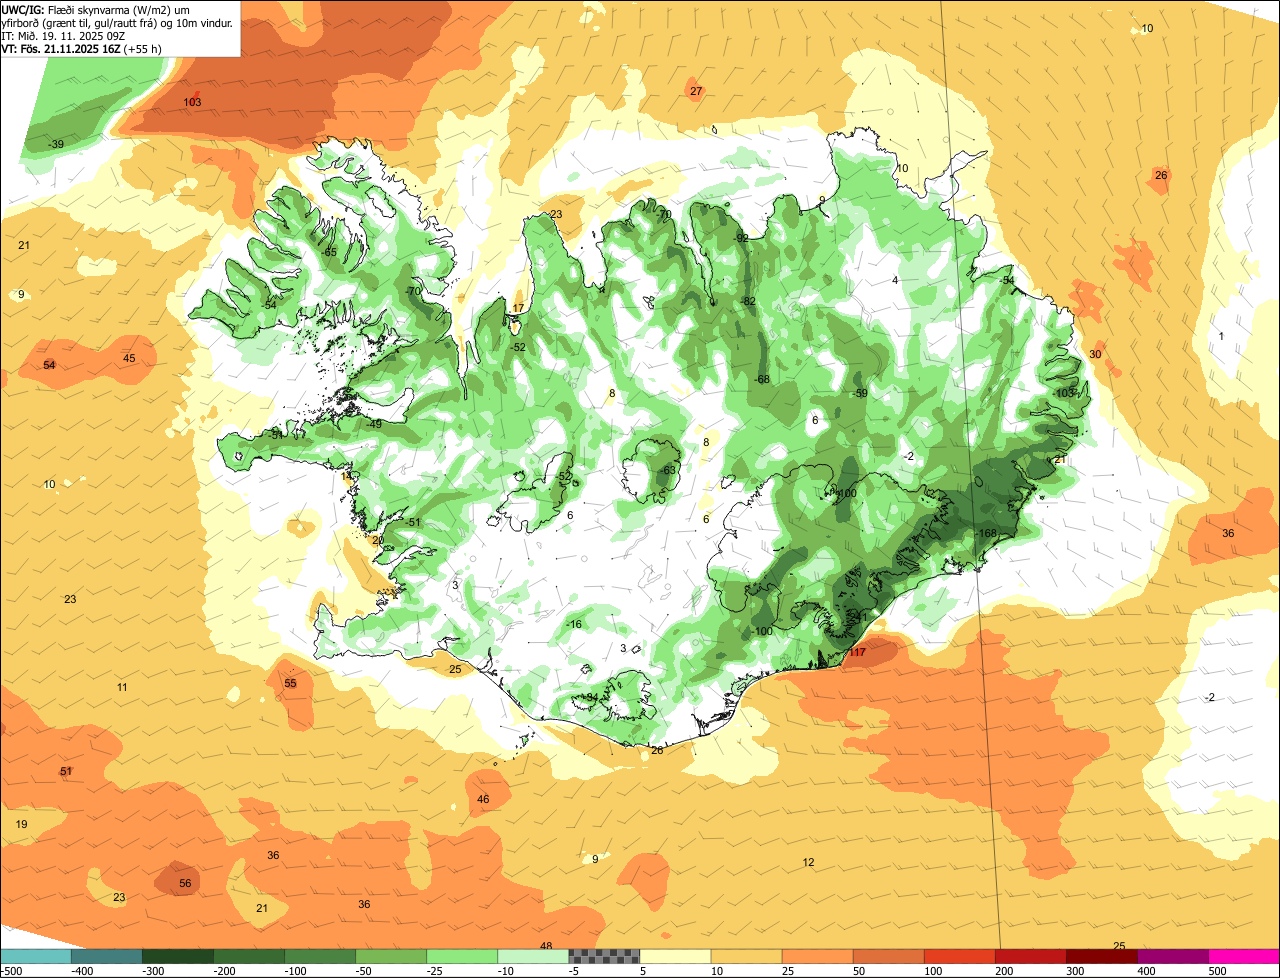Select the 28 value on the south coast
This screenshot has height=978, width=1280.
coord(657,749)
